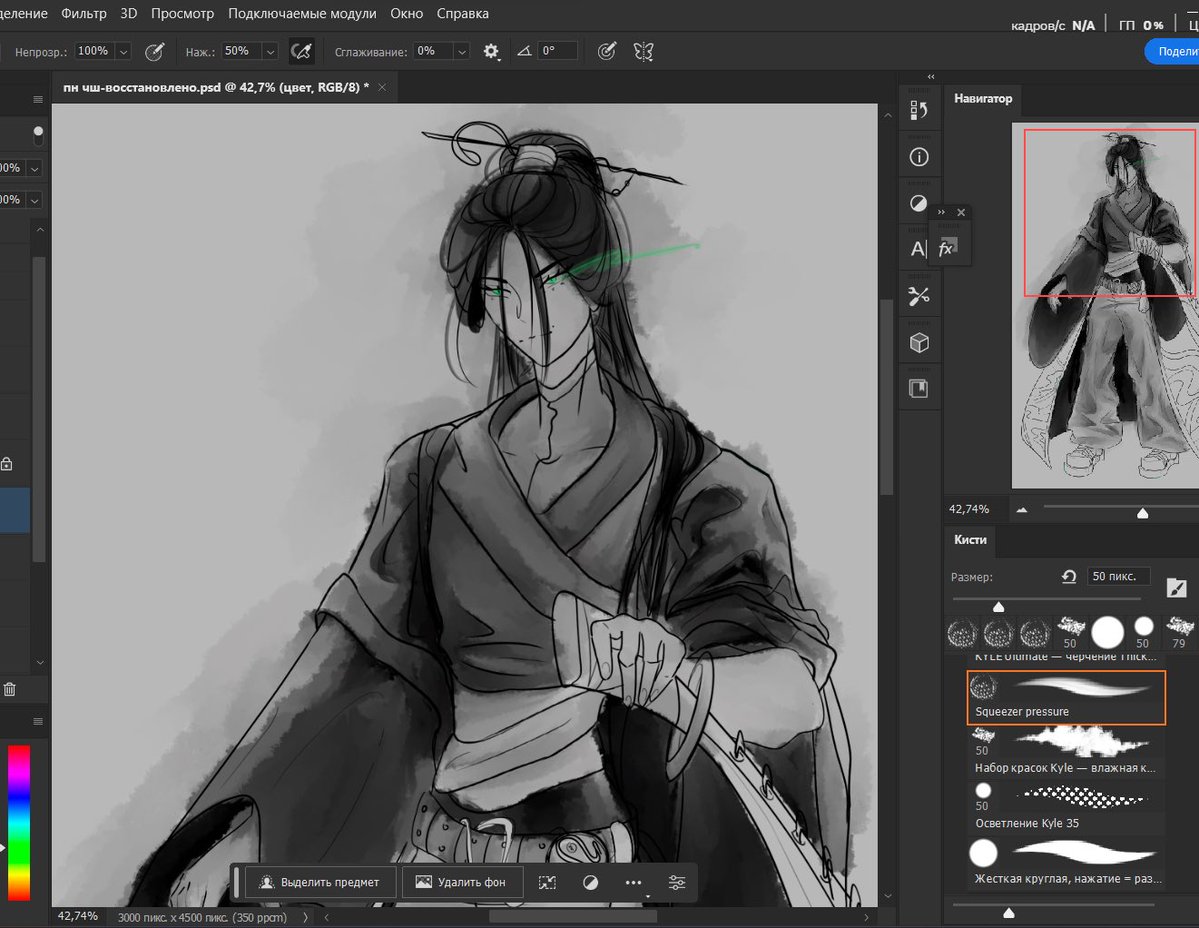Open the Фильтр menu

(x=83, y=13)
